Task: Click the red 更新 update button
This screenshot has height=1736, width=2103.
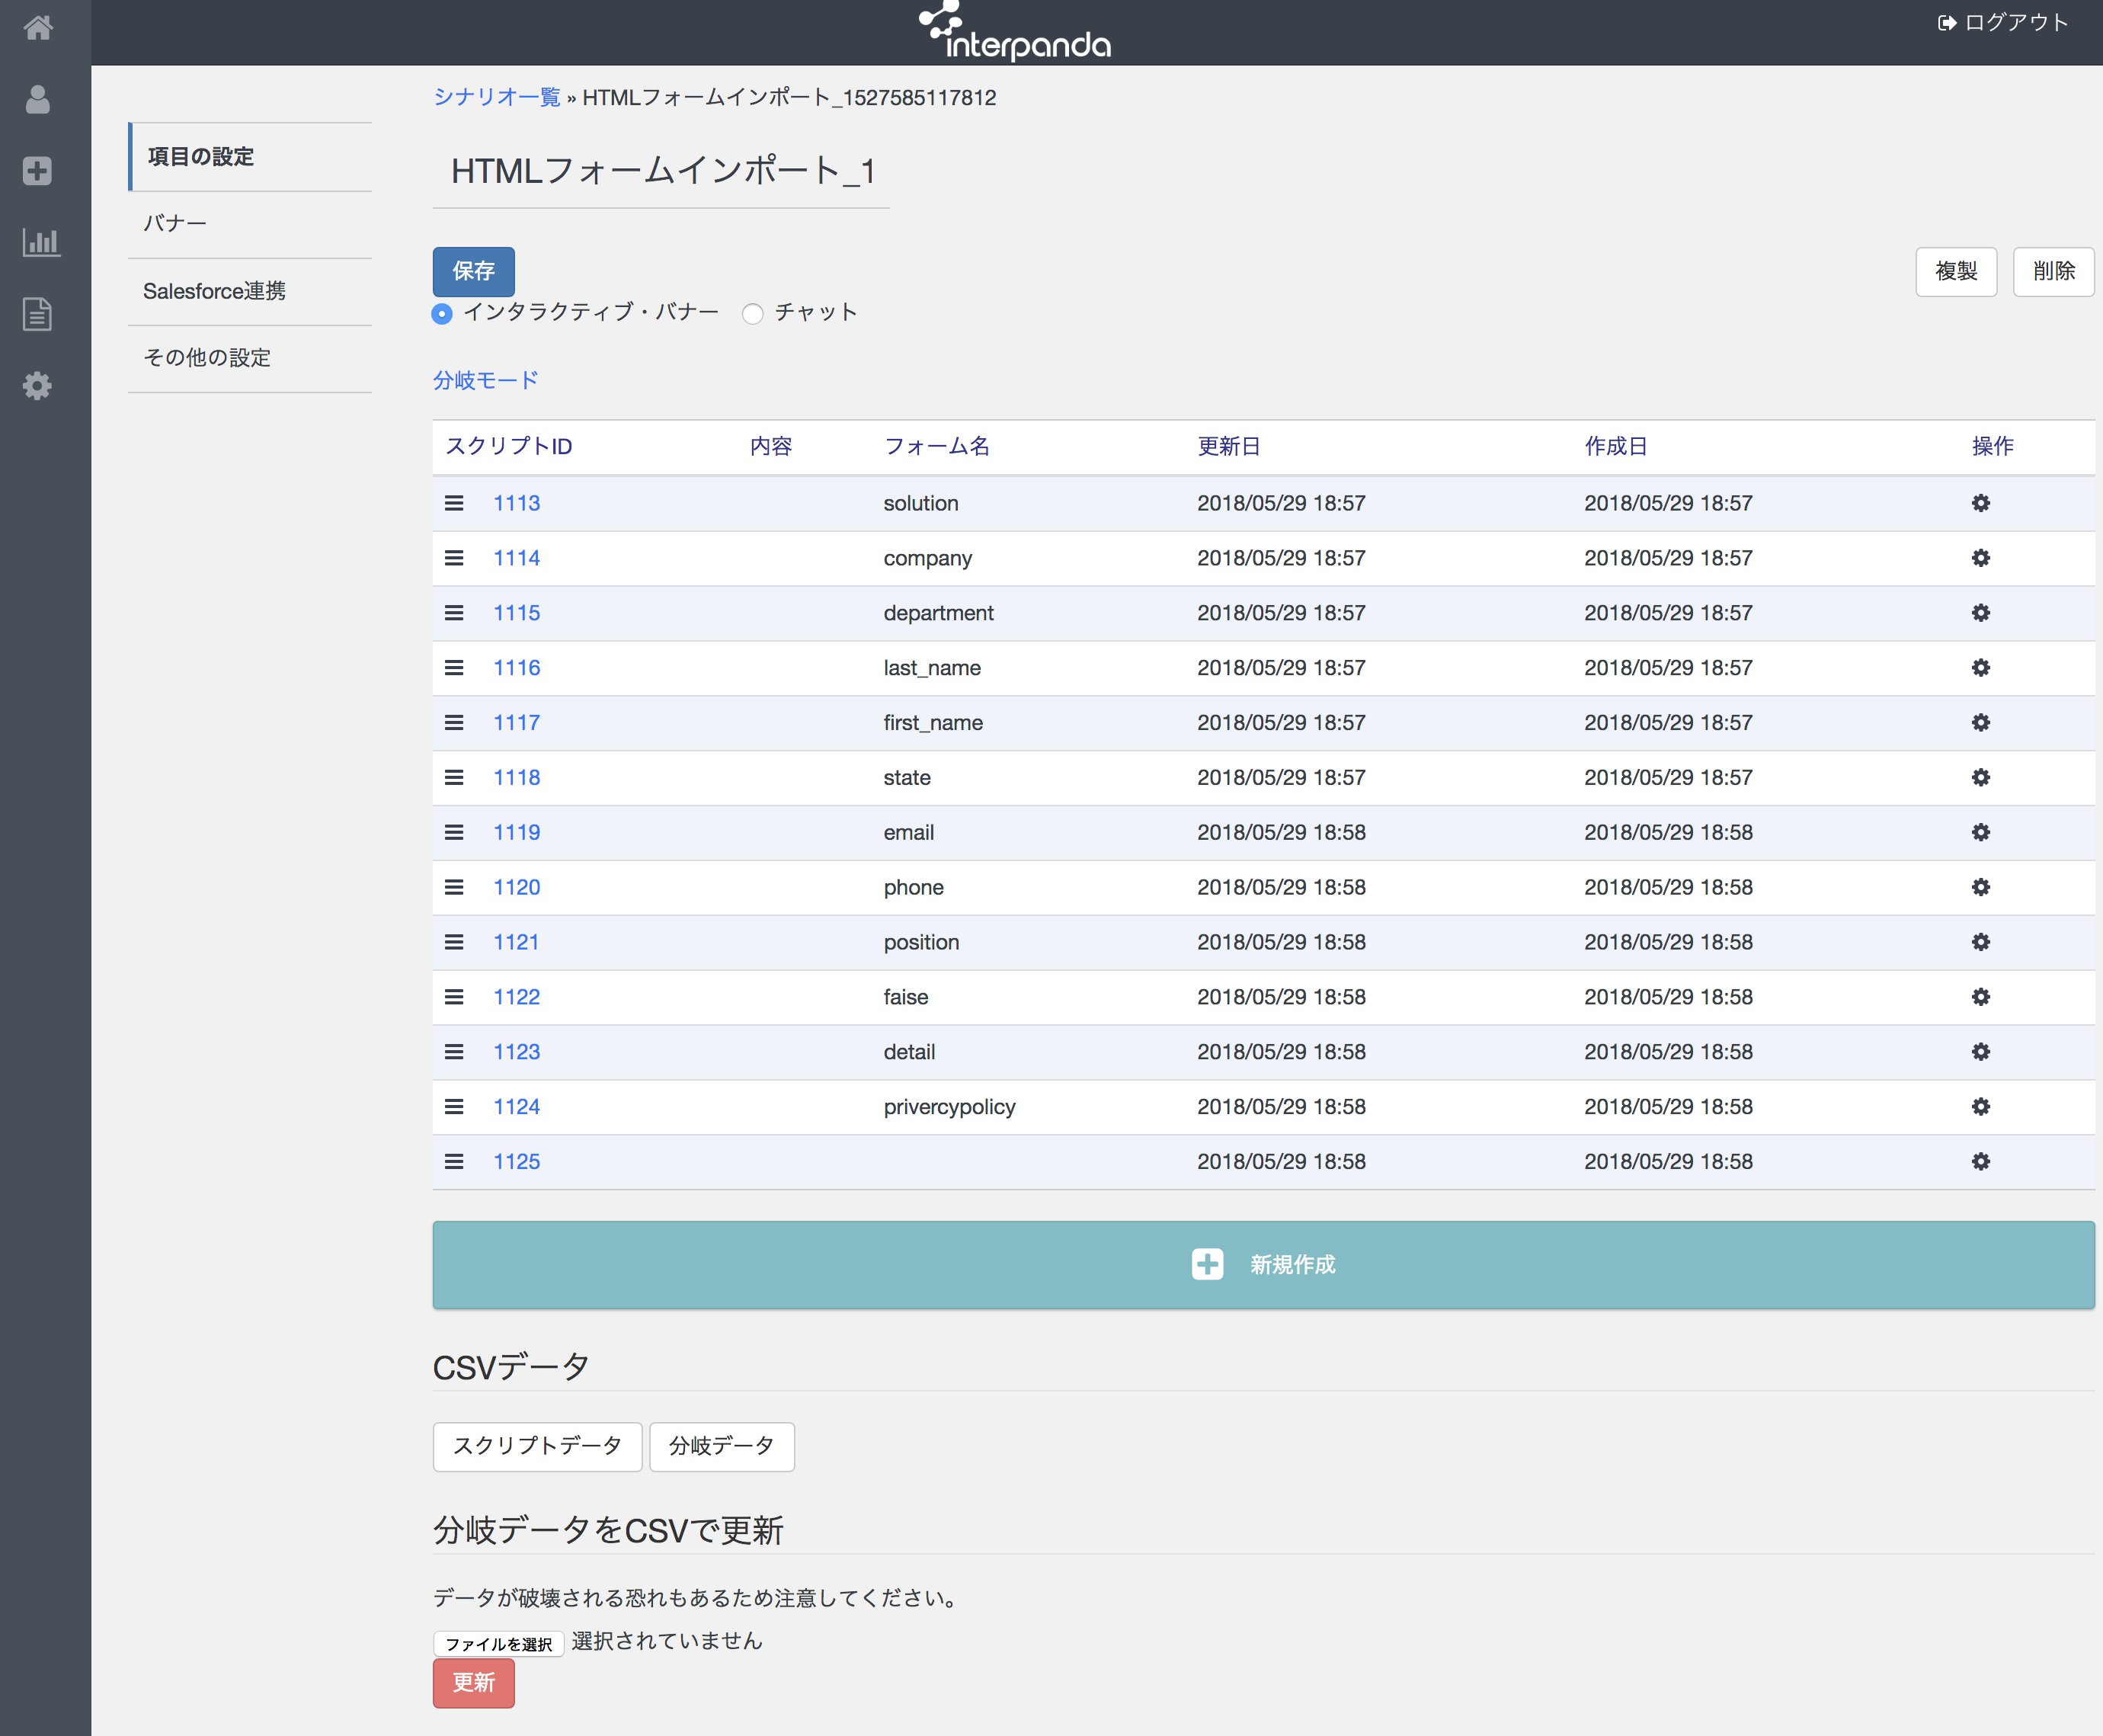Action: point(474,1683)
